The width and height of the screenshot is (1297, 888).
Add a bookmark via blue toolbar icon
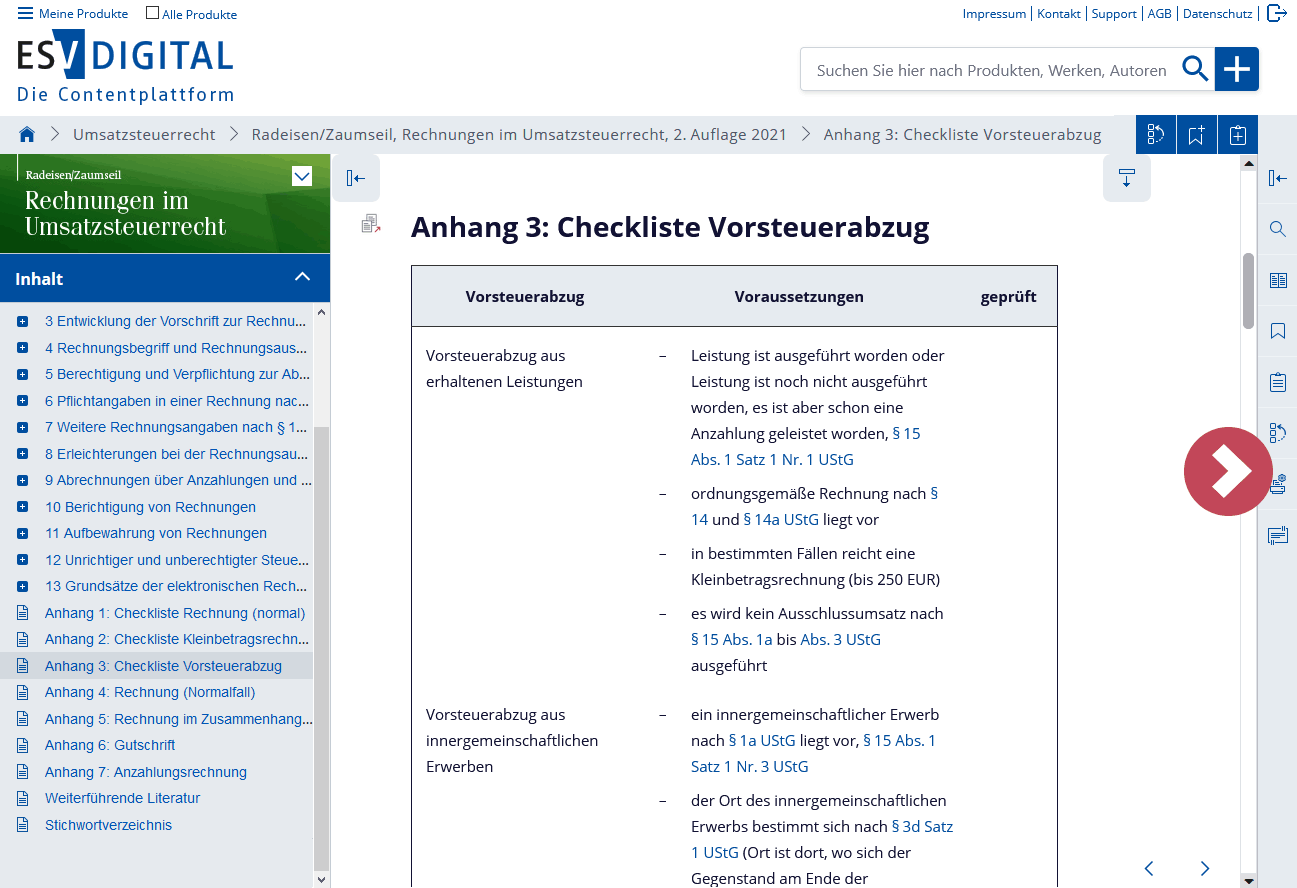[x=1197, y=135]
